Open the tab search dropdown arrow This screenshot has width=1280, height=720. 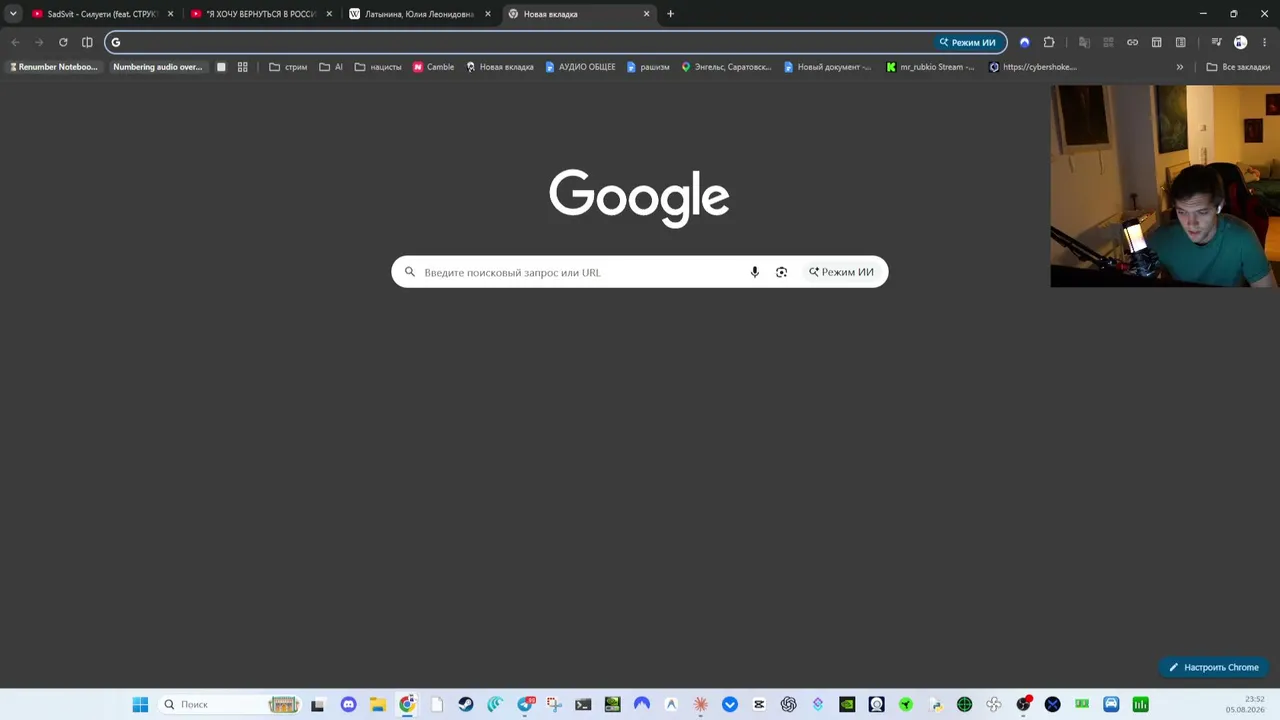pos(13,14)
